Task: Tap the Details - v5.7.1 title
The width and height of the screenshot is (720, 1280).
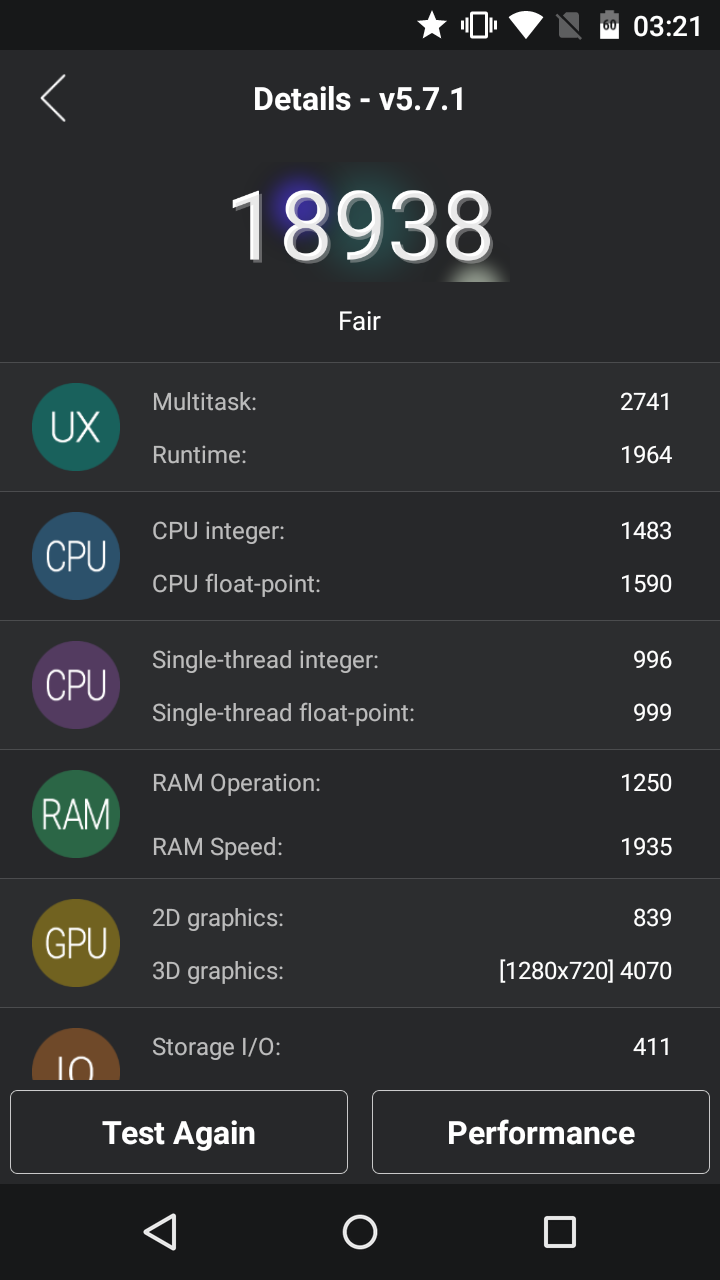Action: pos(359,99)
